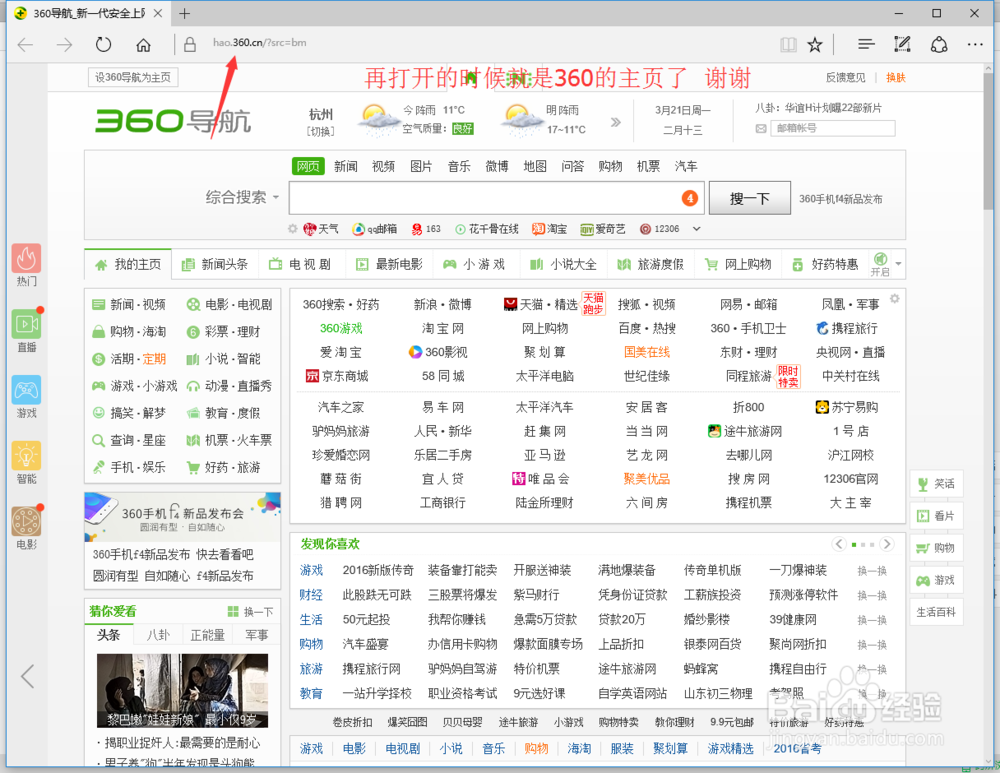This screenshot has height=773, width=1000.
Task: Click the 邮箱帐号 input field
Action: [x=832, y=128]
